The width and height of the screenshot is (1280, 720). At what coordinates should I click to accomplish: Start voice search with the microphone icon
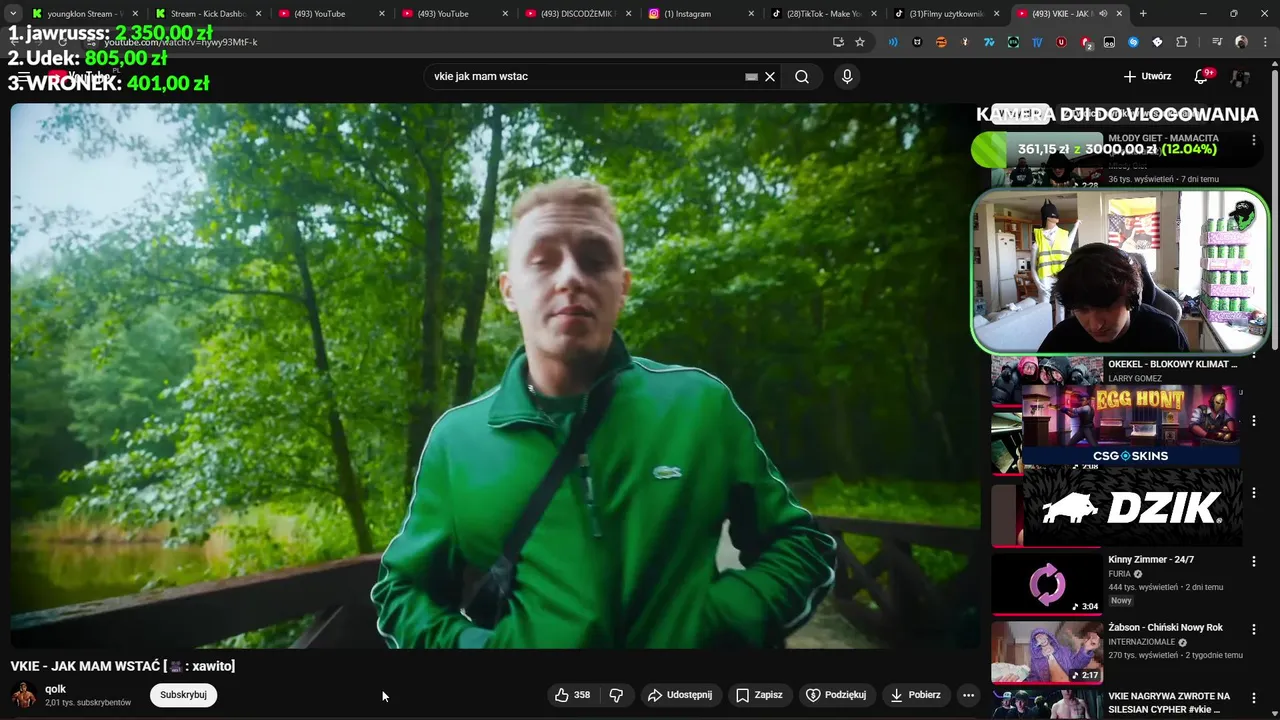tap(847, 77)
